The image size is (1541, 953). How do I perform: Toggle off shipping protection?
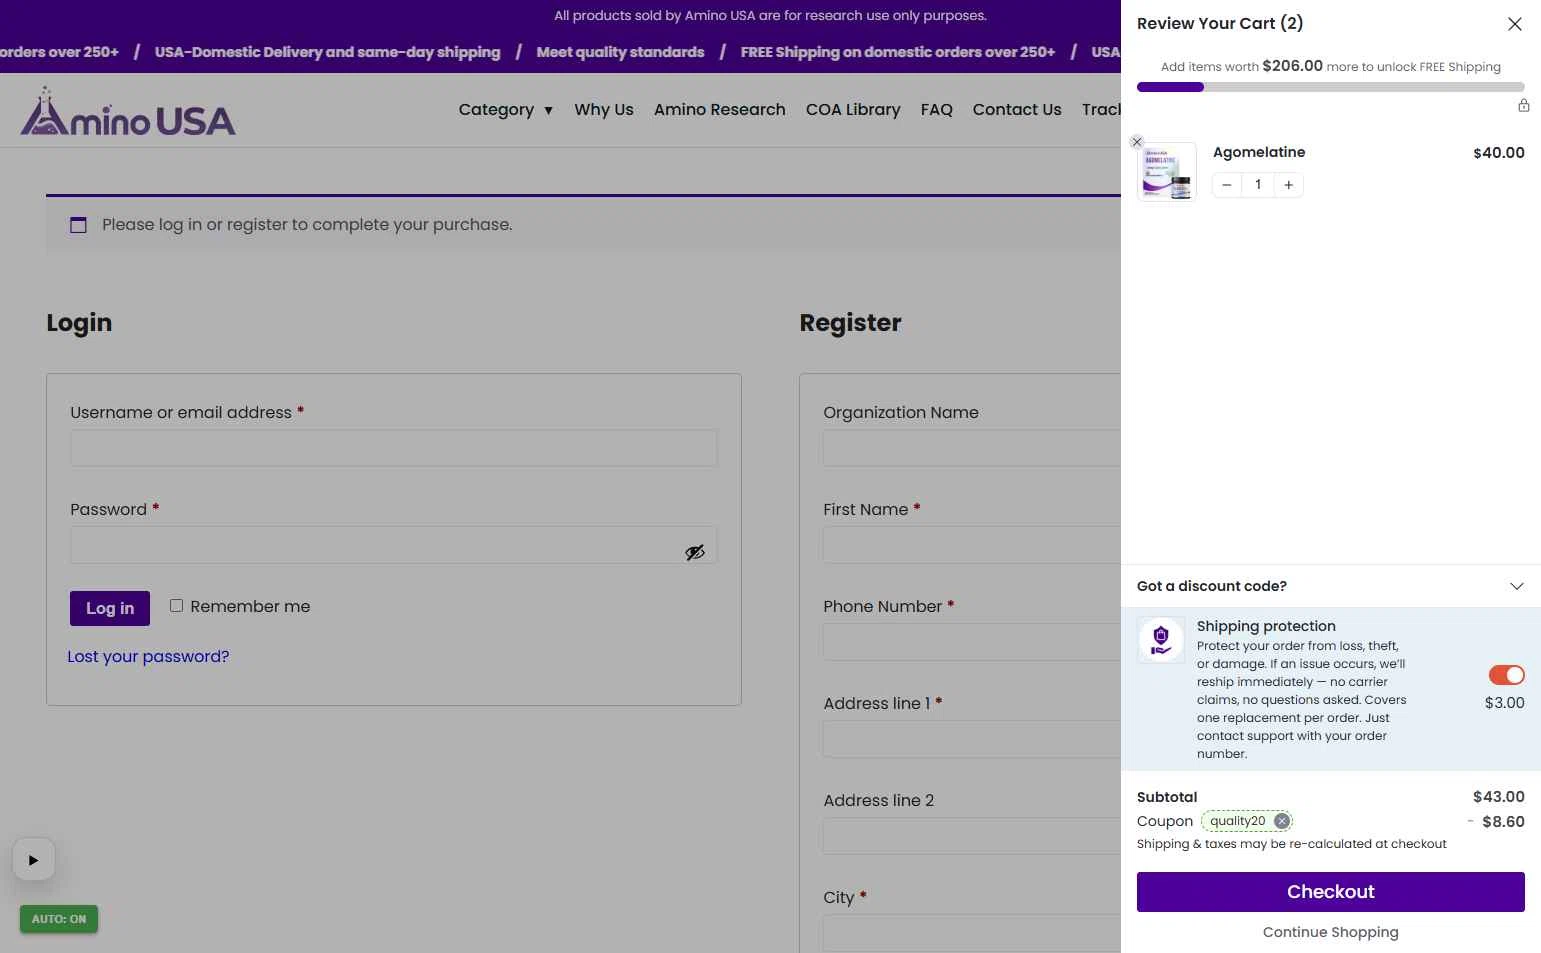1507,675
